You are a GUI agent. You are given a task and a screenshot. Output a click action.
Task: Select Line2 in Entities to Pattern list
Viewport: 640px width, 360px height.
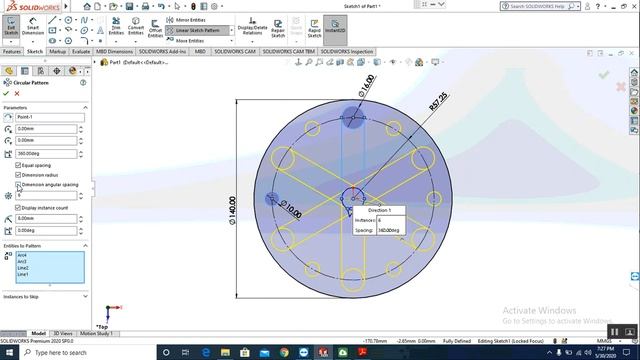(x=23, y=268)
